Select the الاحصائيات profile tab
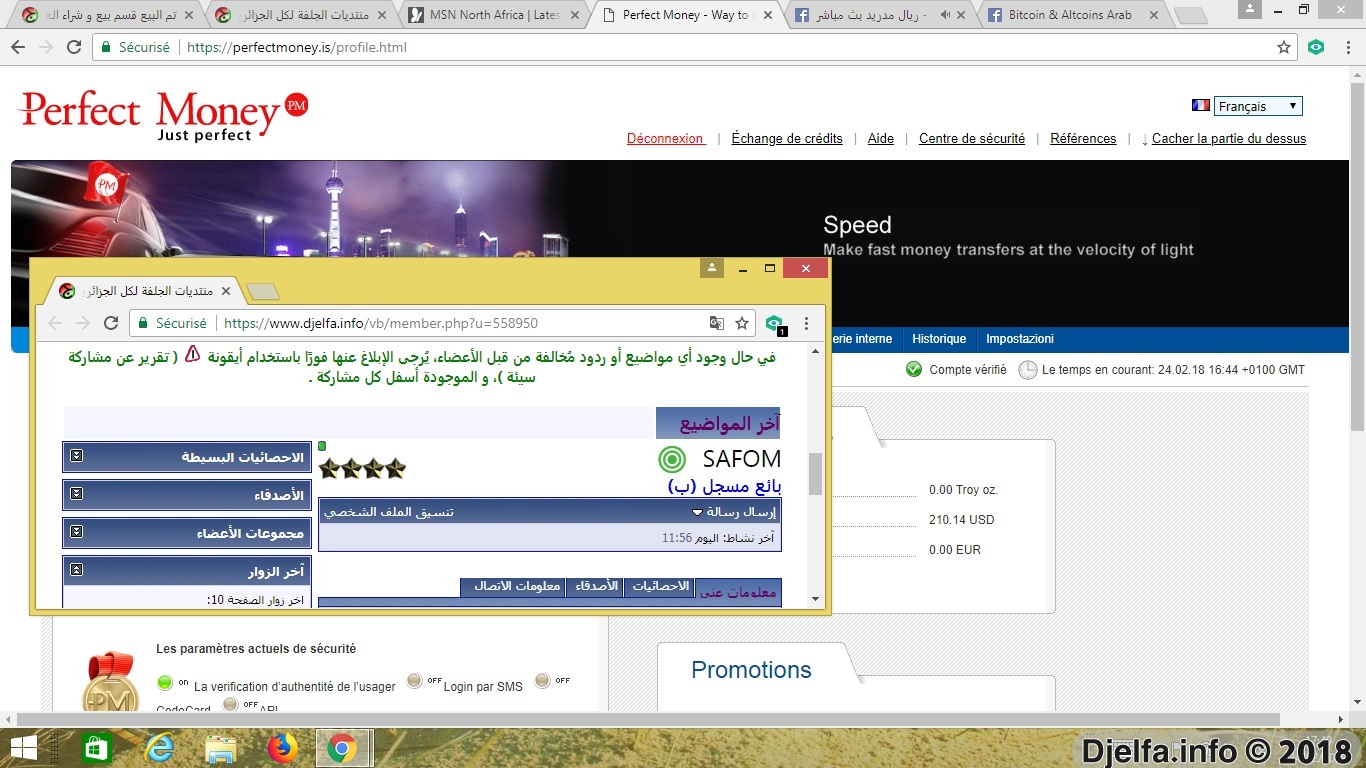This screenshot has height=768, width=1366. (x=659, y=586)
